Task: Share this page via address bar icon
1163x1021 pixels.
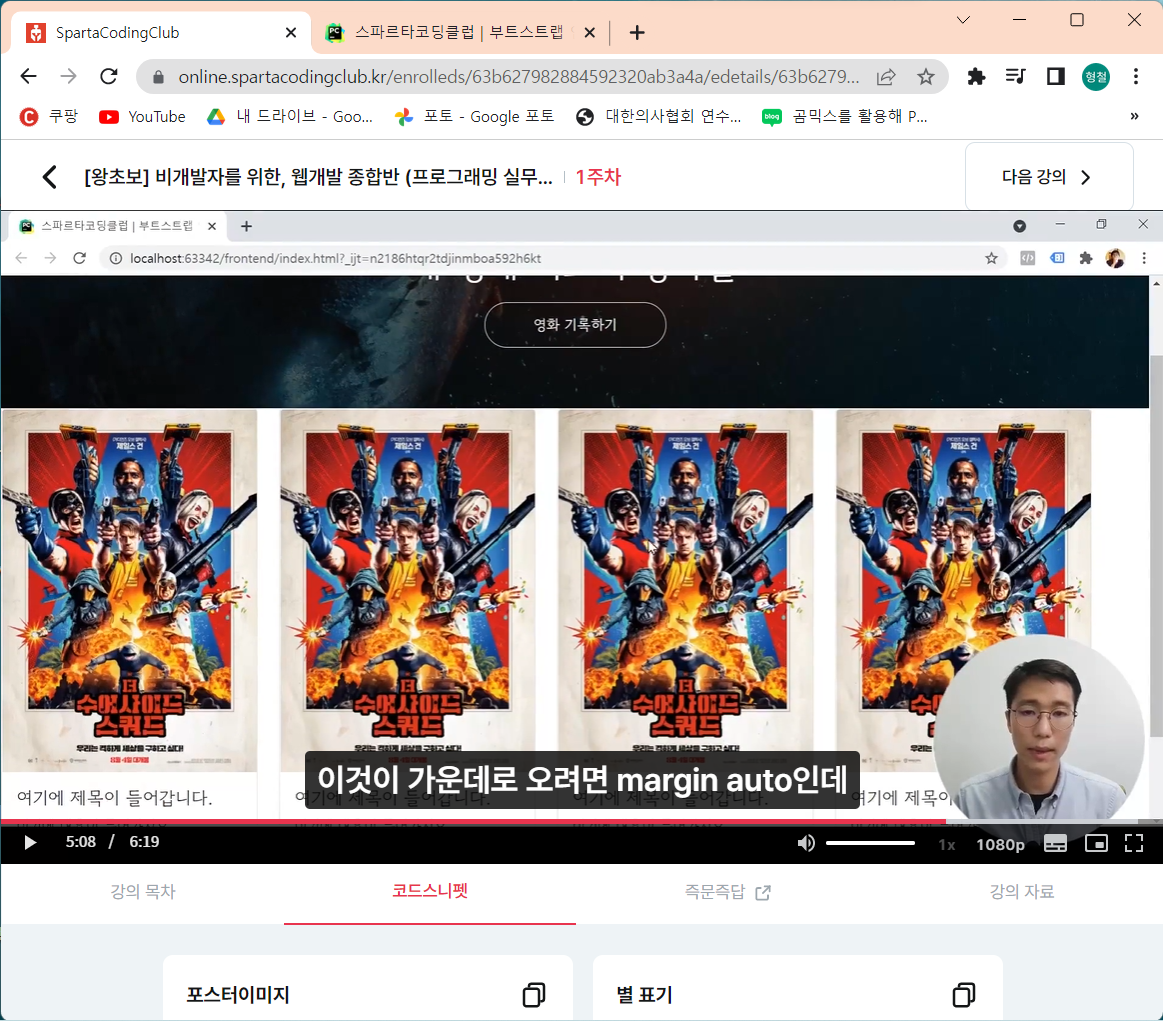Action: pos(886,76)
